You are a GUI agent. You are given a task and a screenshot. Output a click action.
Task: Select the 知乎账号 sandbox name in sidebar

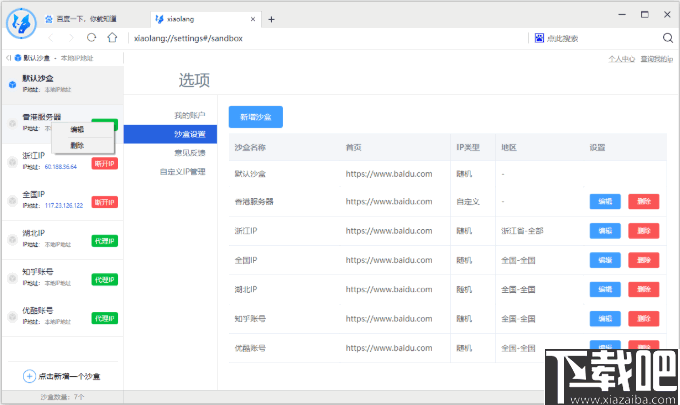coord(38,271)
